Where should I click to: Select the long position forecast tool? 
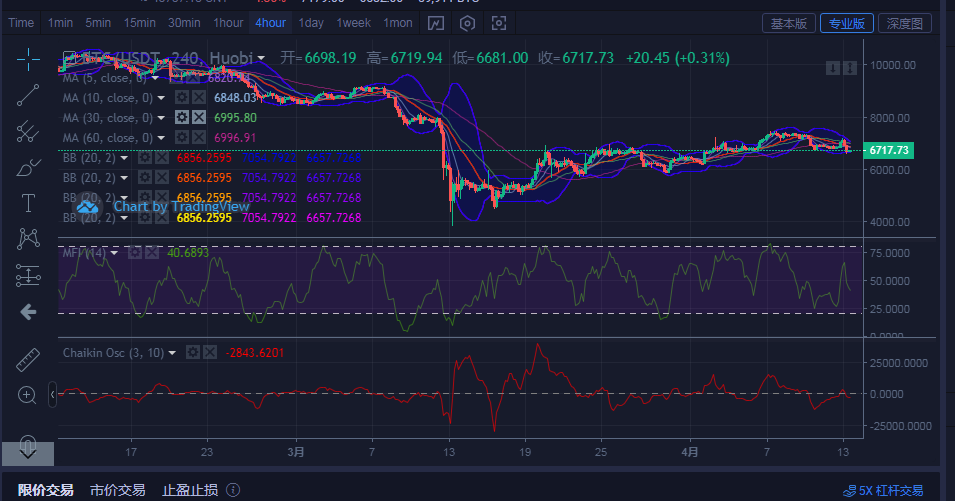[x=28, y=275]
